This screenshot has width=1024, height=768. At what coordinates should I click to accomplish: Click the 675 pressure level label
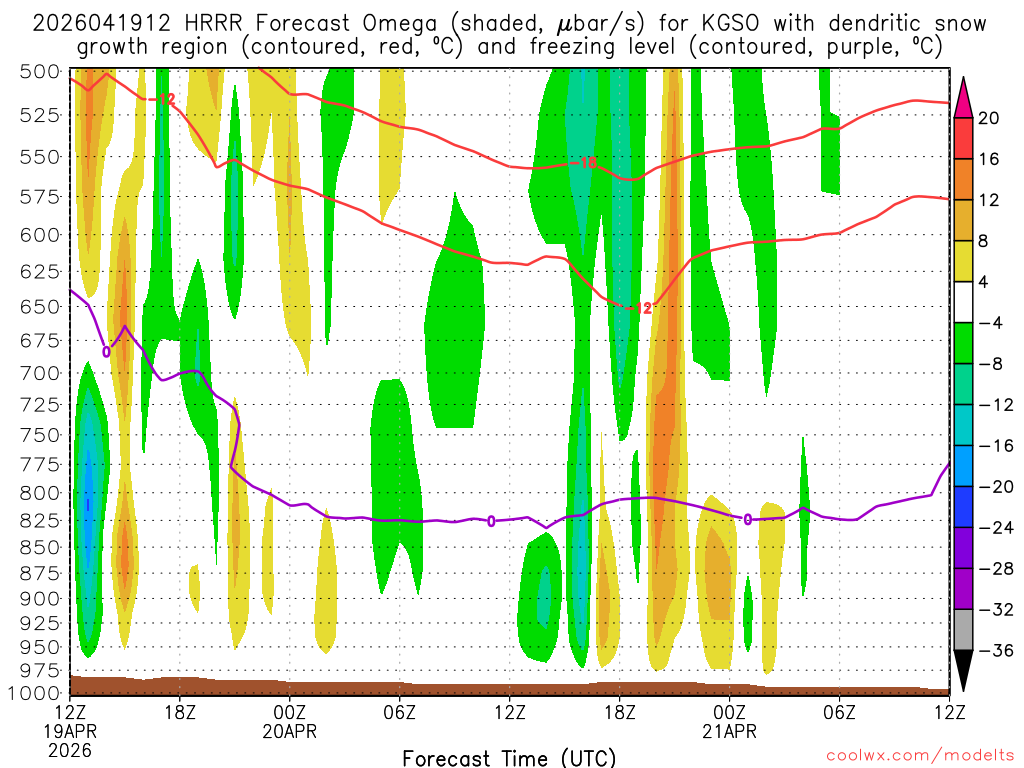click(40, 340)
